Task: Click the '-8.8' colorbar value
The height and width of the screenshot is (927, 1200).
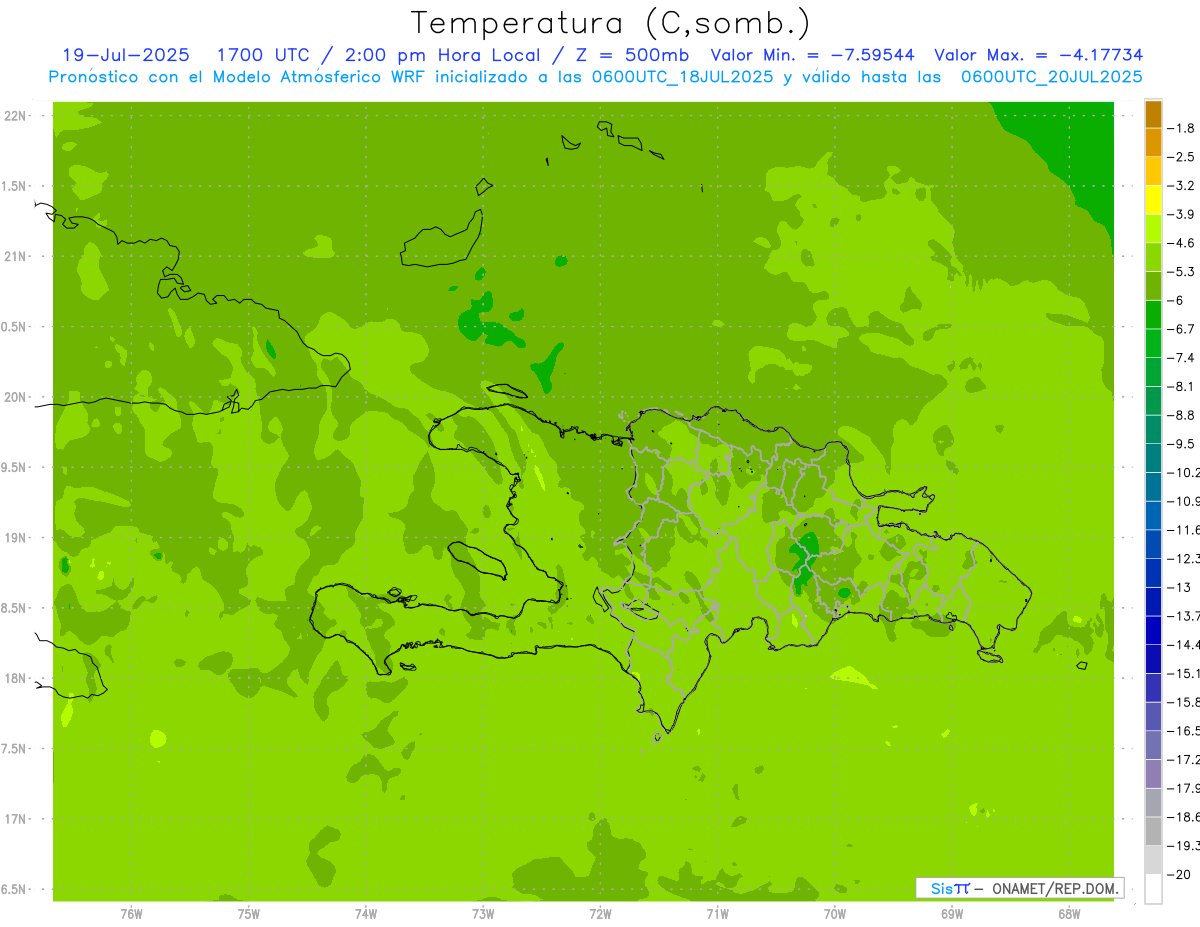Action: click(x=1183, y=415)
